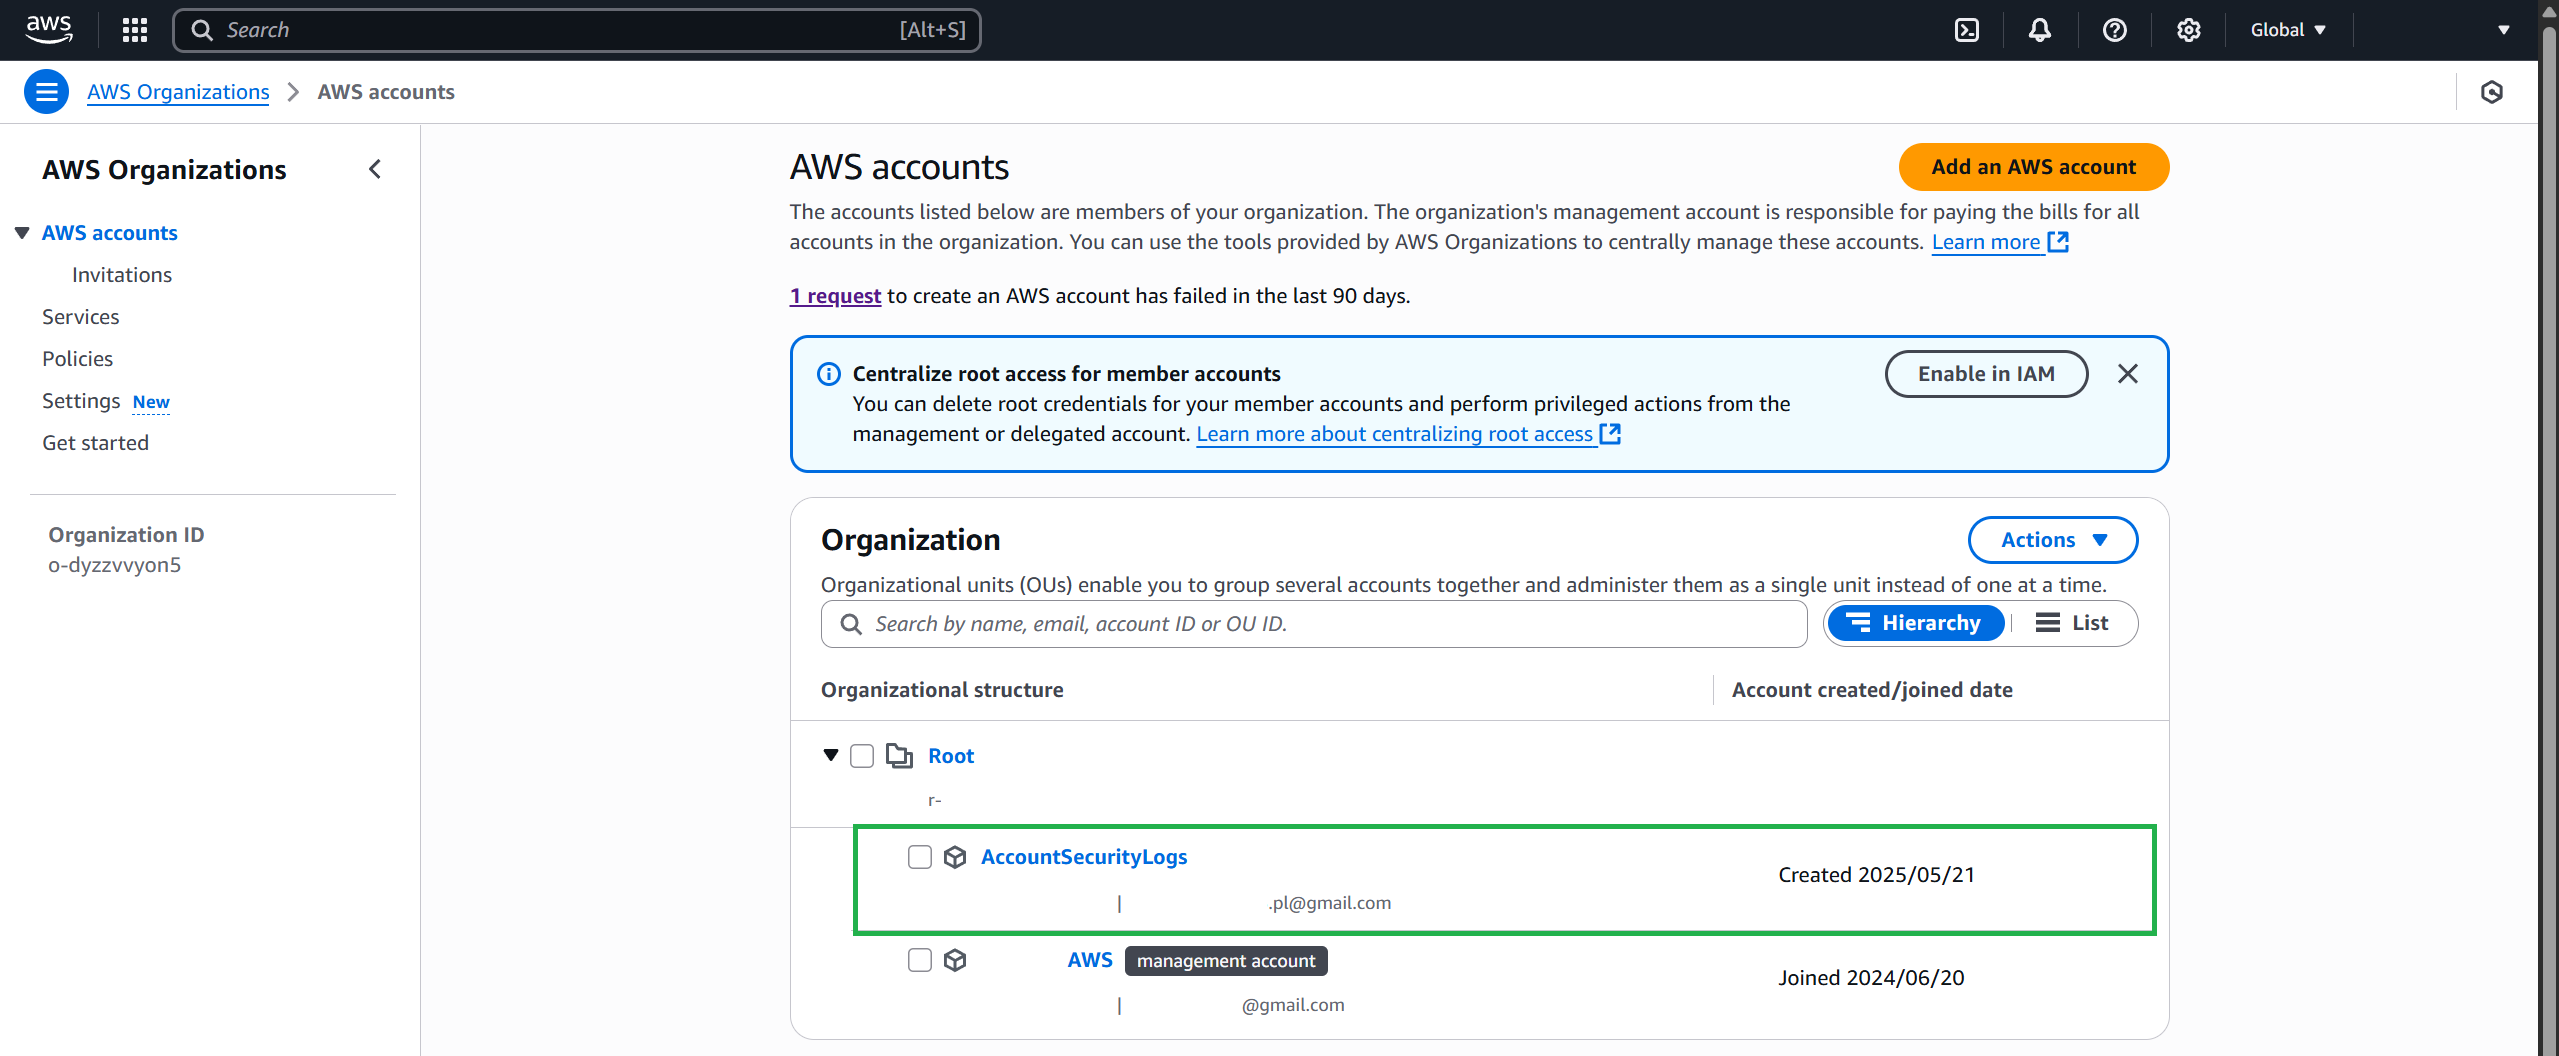Open the notifications bell
This screenshot has width=2559, height=1056.
coord(2039,30)
